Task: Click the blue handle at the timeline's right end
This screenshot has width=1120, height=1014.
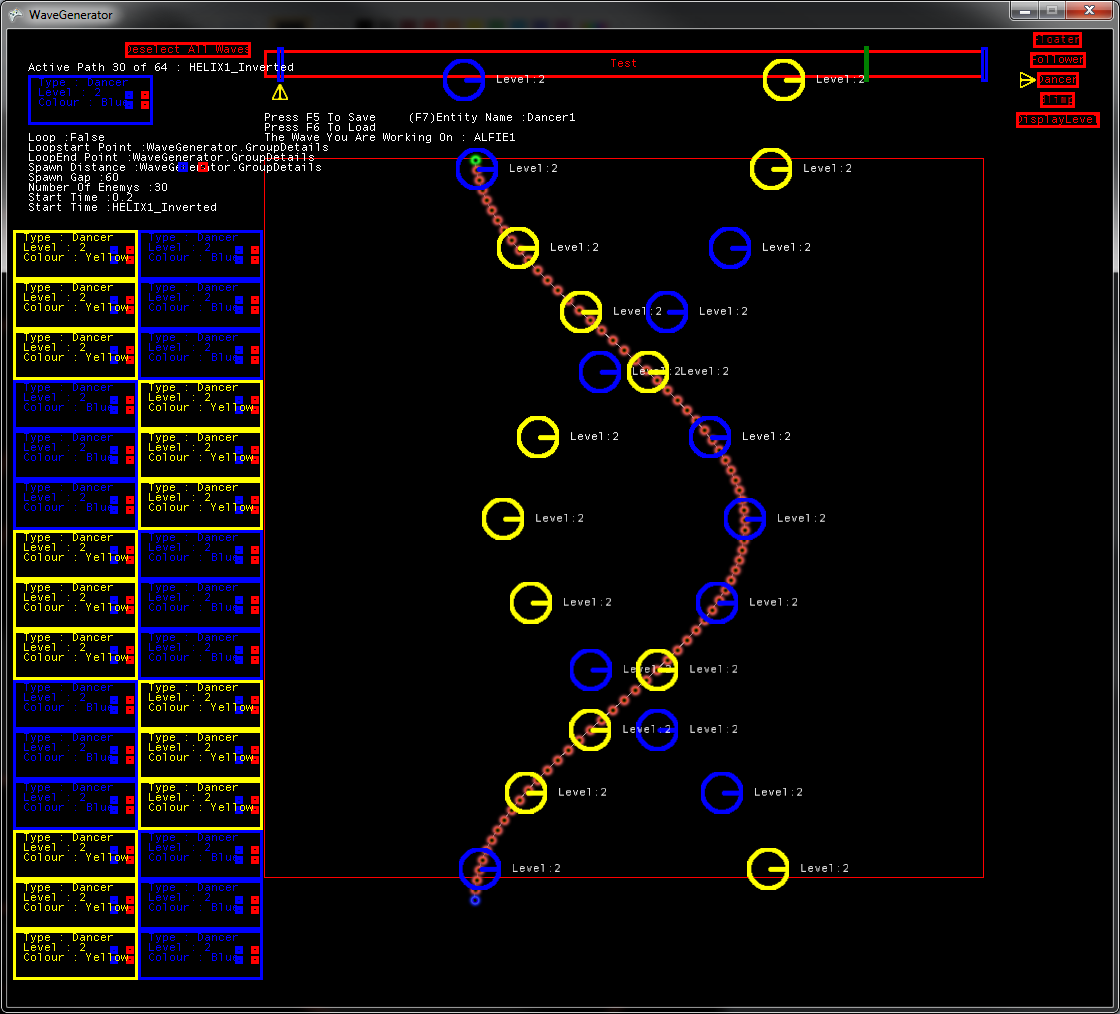Action: pyautogui.click(x=985, y=64)
